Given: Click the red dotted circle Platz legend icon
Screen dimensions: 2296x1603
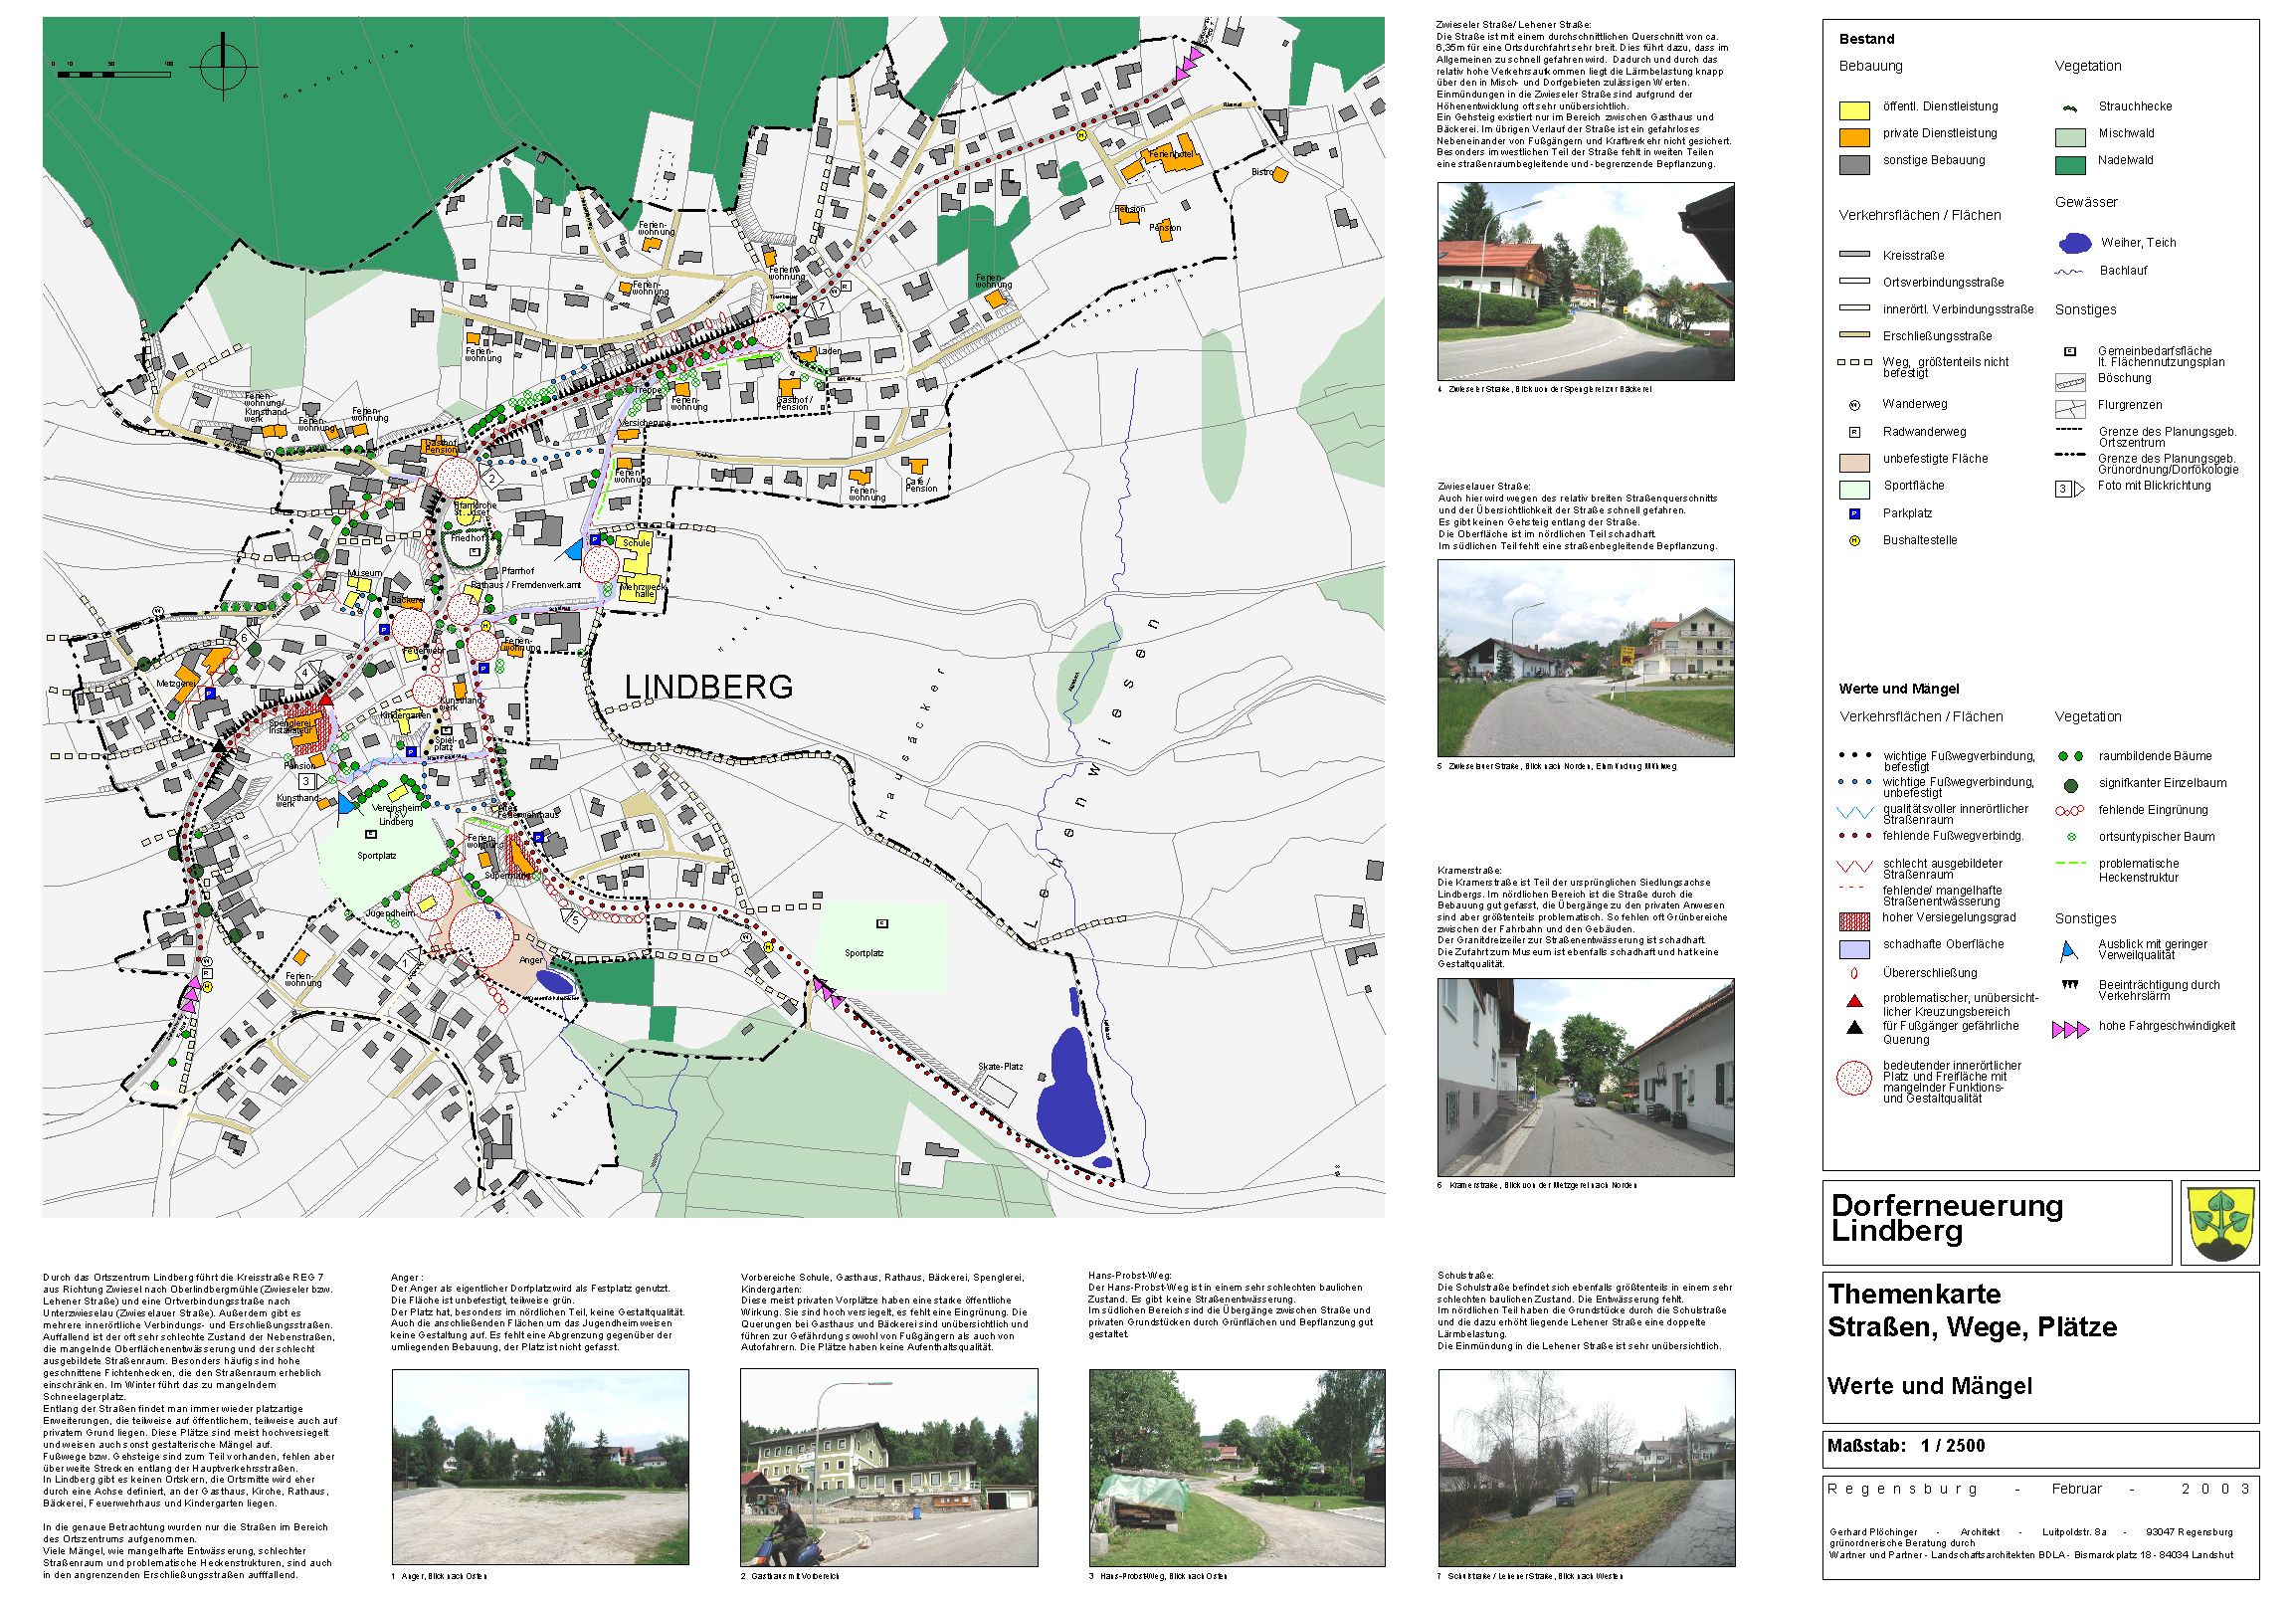Looking at the screenshot, I should point(1854,1079).
